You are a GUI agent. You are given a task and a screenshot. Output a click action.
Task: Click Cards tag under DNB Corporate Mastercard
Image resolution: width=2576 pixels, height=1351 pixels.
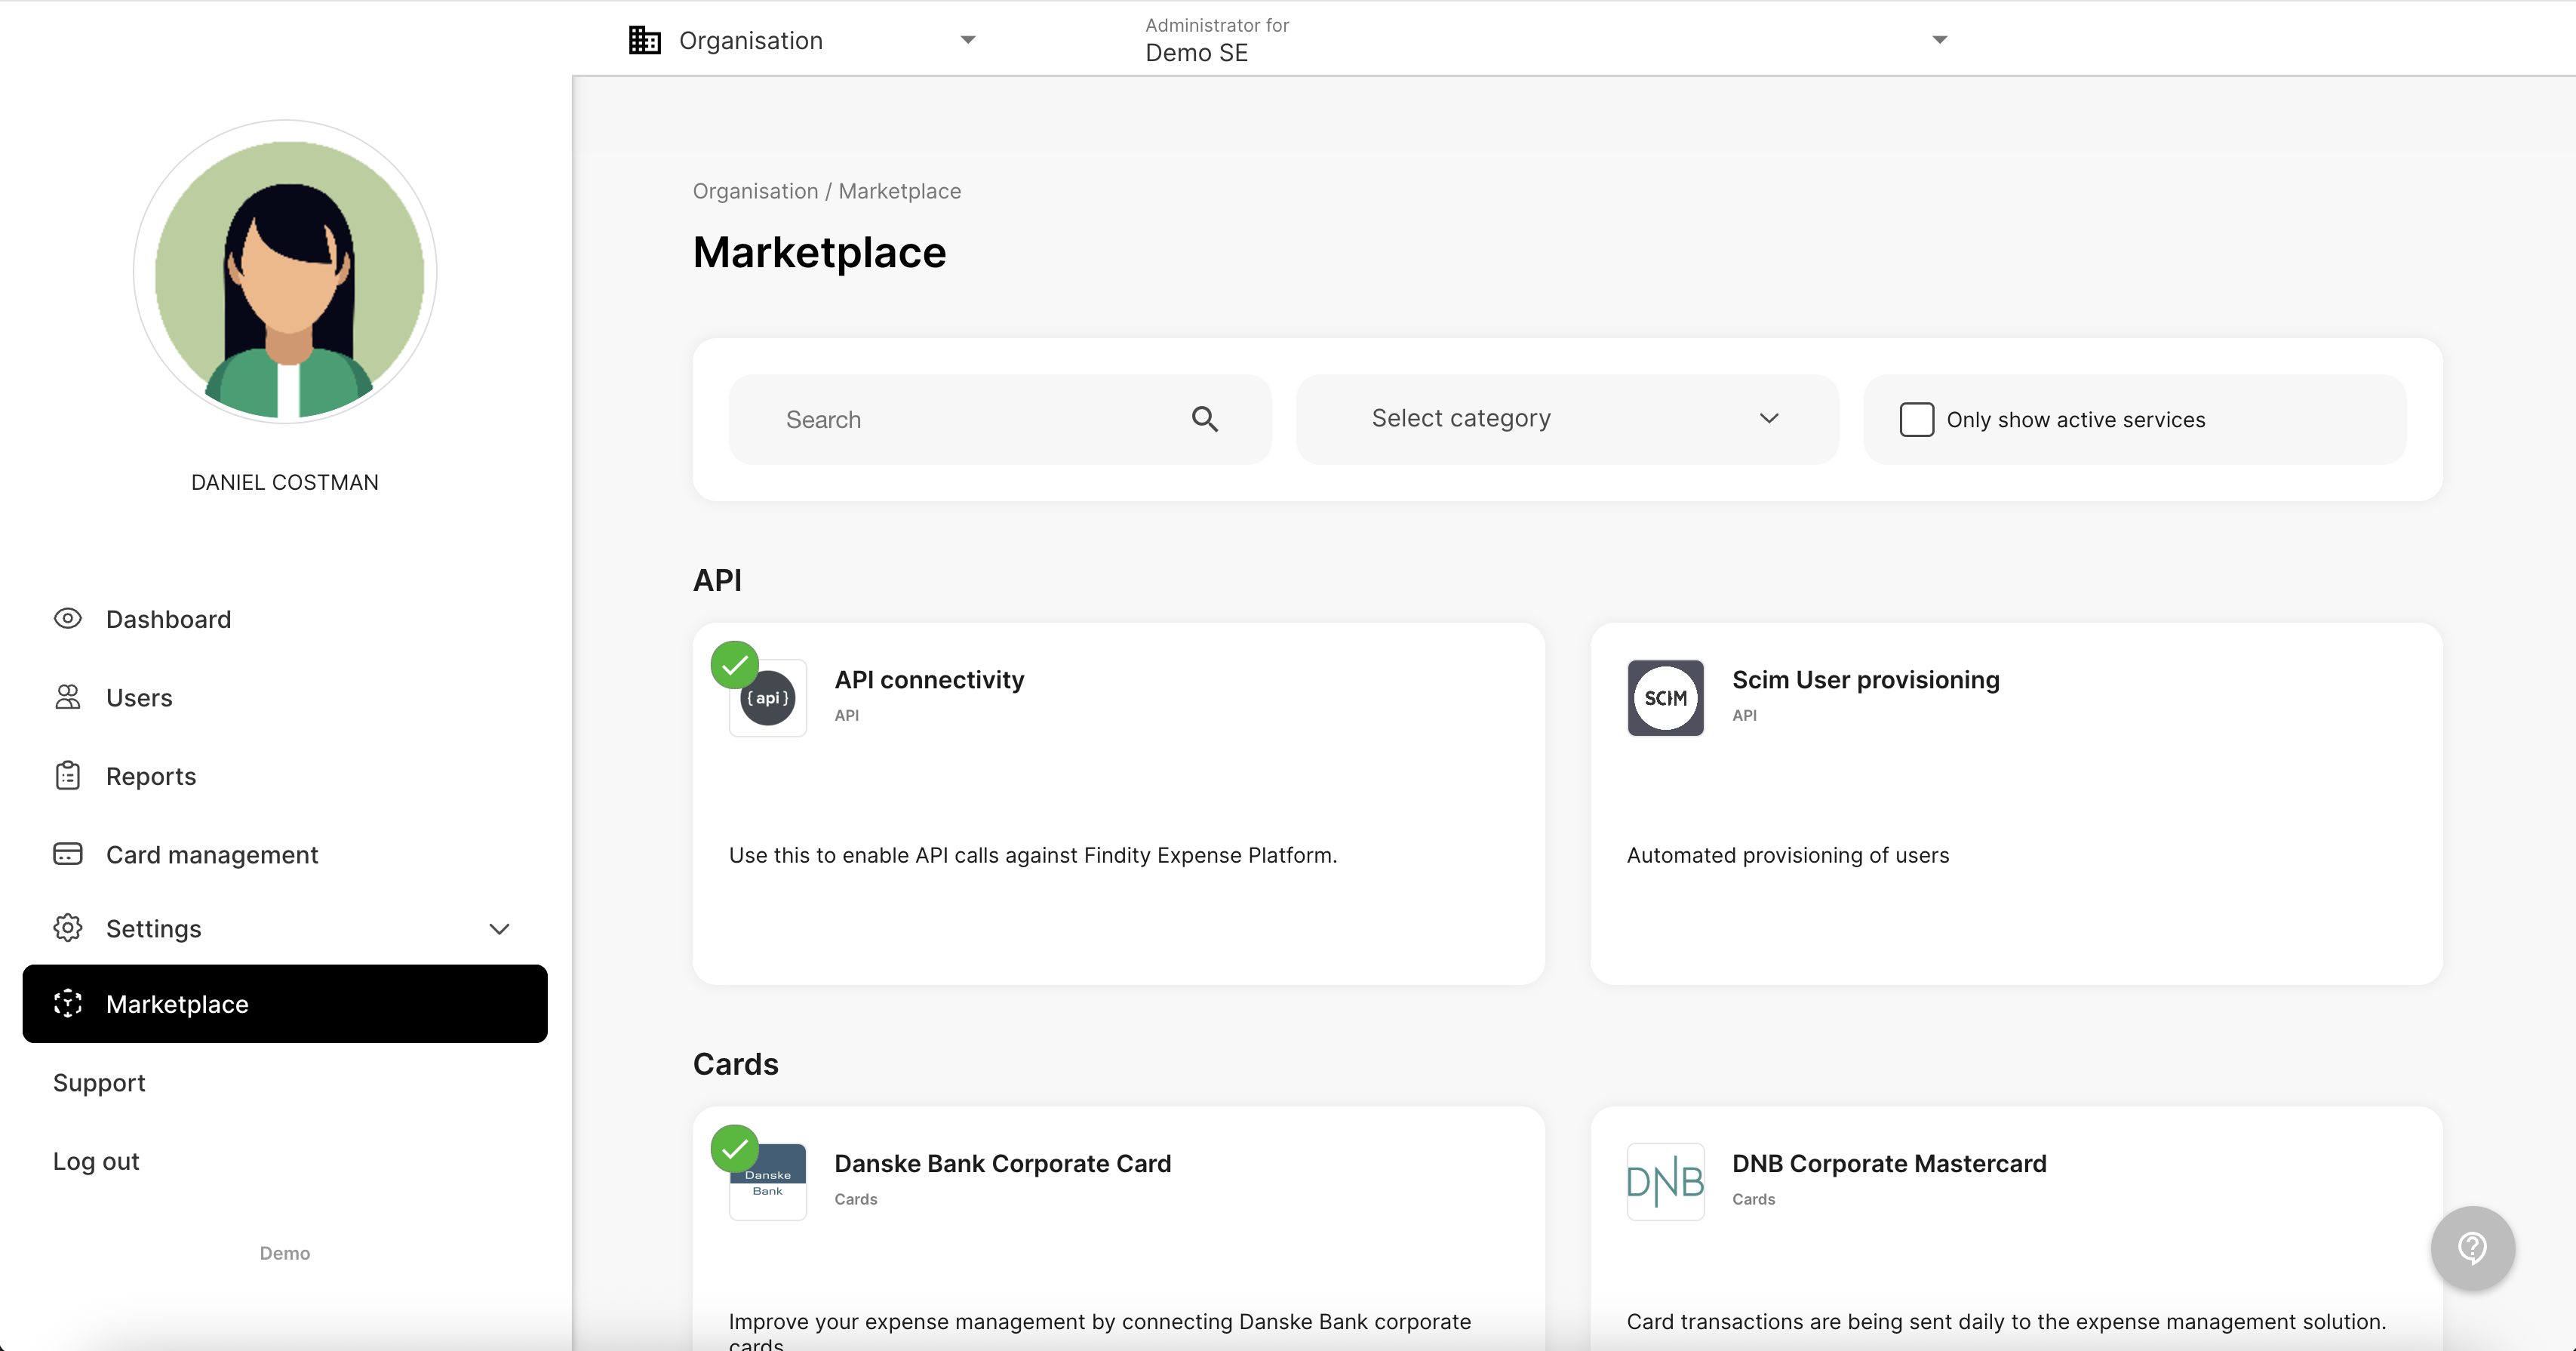tap(1753, 1199)
